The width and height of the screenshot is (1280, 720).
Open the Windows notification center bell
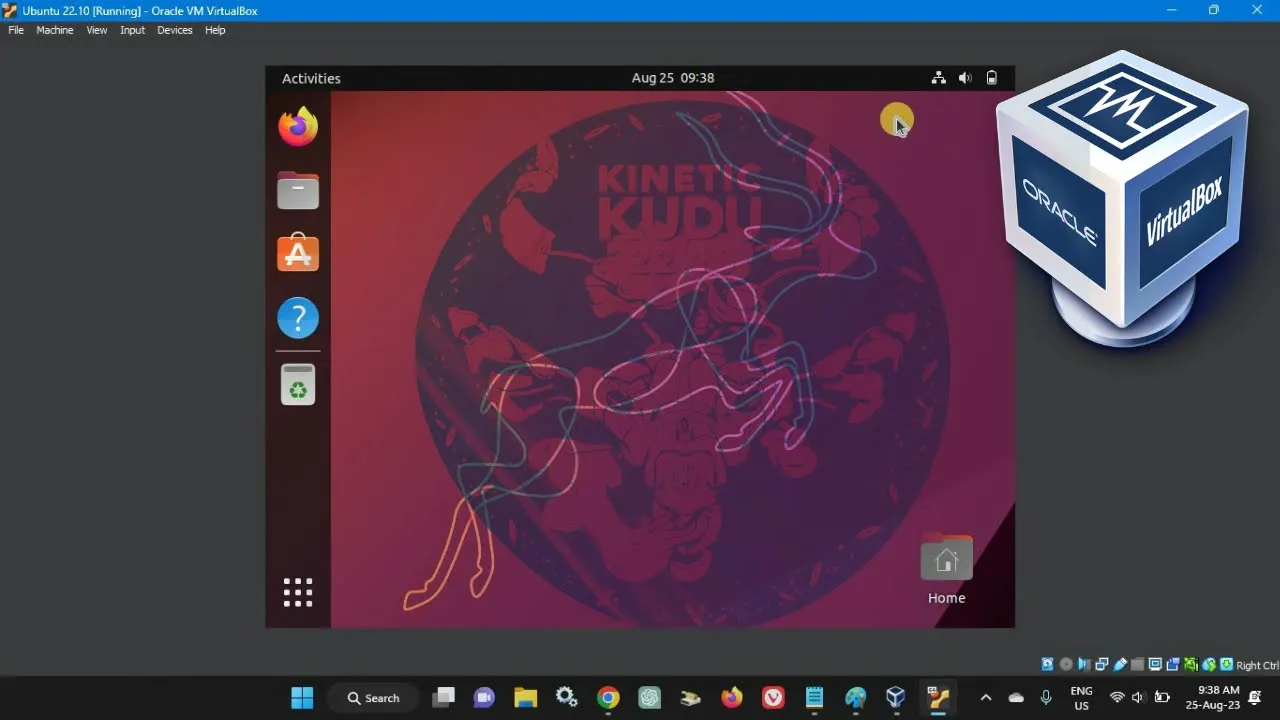[1255, 697]
